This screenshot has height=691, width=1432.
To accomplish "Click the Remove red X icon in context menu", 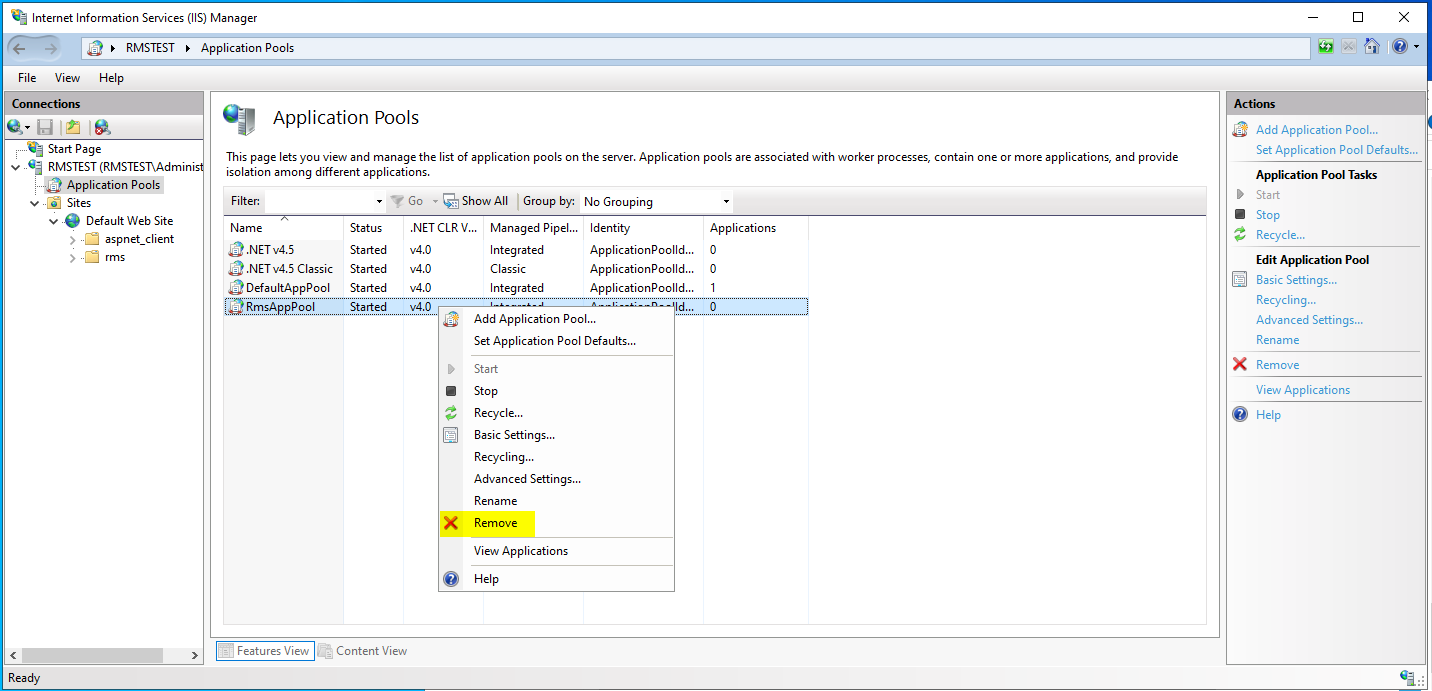I will tap(451, 523).
